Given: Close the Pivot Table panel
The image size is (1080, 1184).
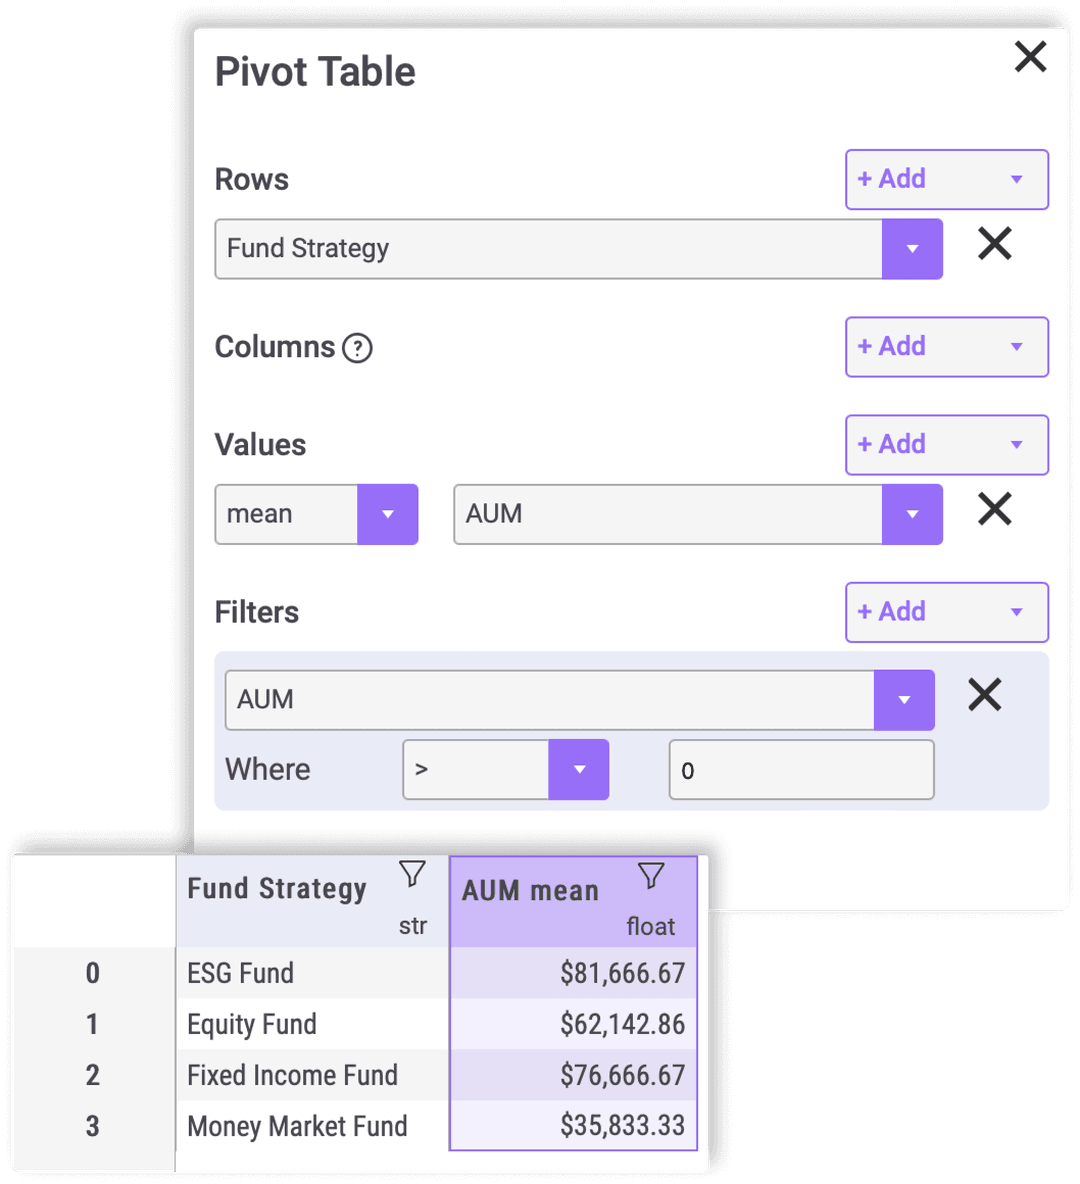Looking at the screenshot, I should click(x=1030, y=57).
